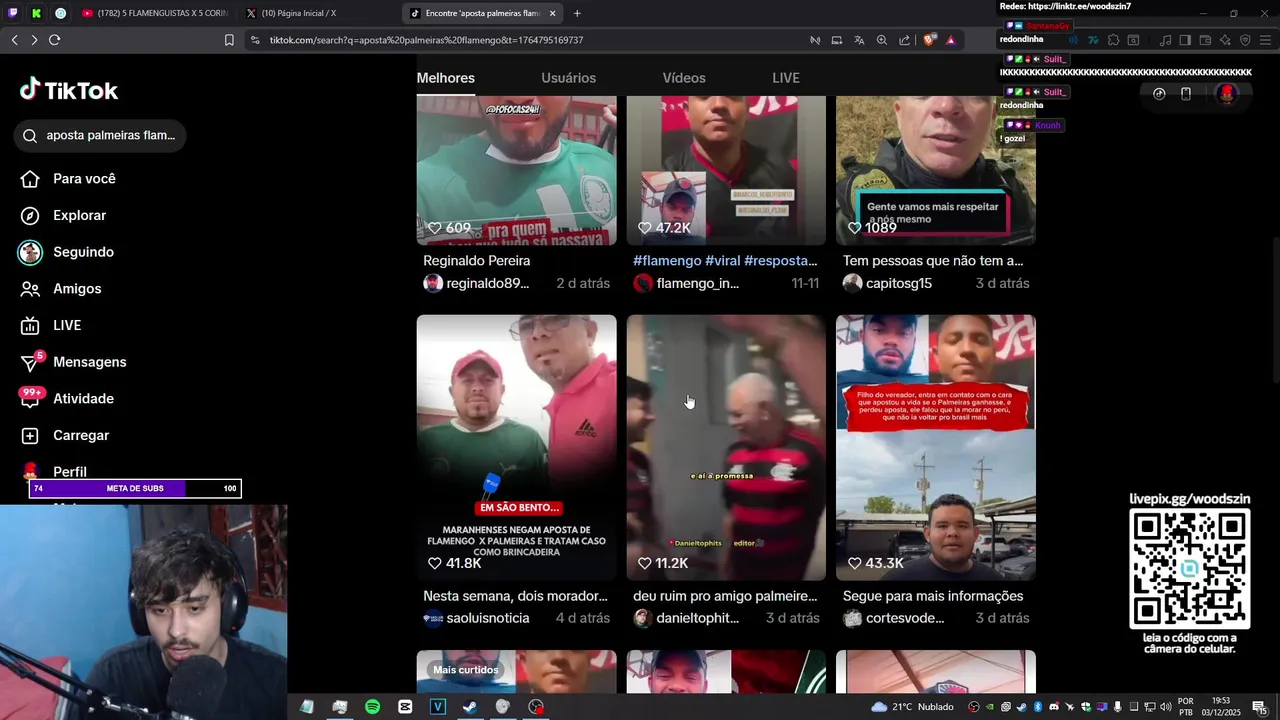Open the new tab with plus button
This screenshot has height=720, width=1280.
click(x=577, y=13)
